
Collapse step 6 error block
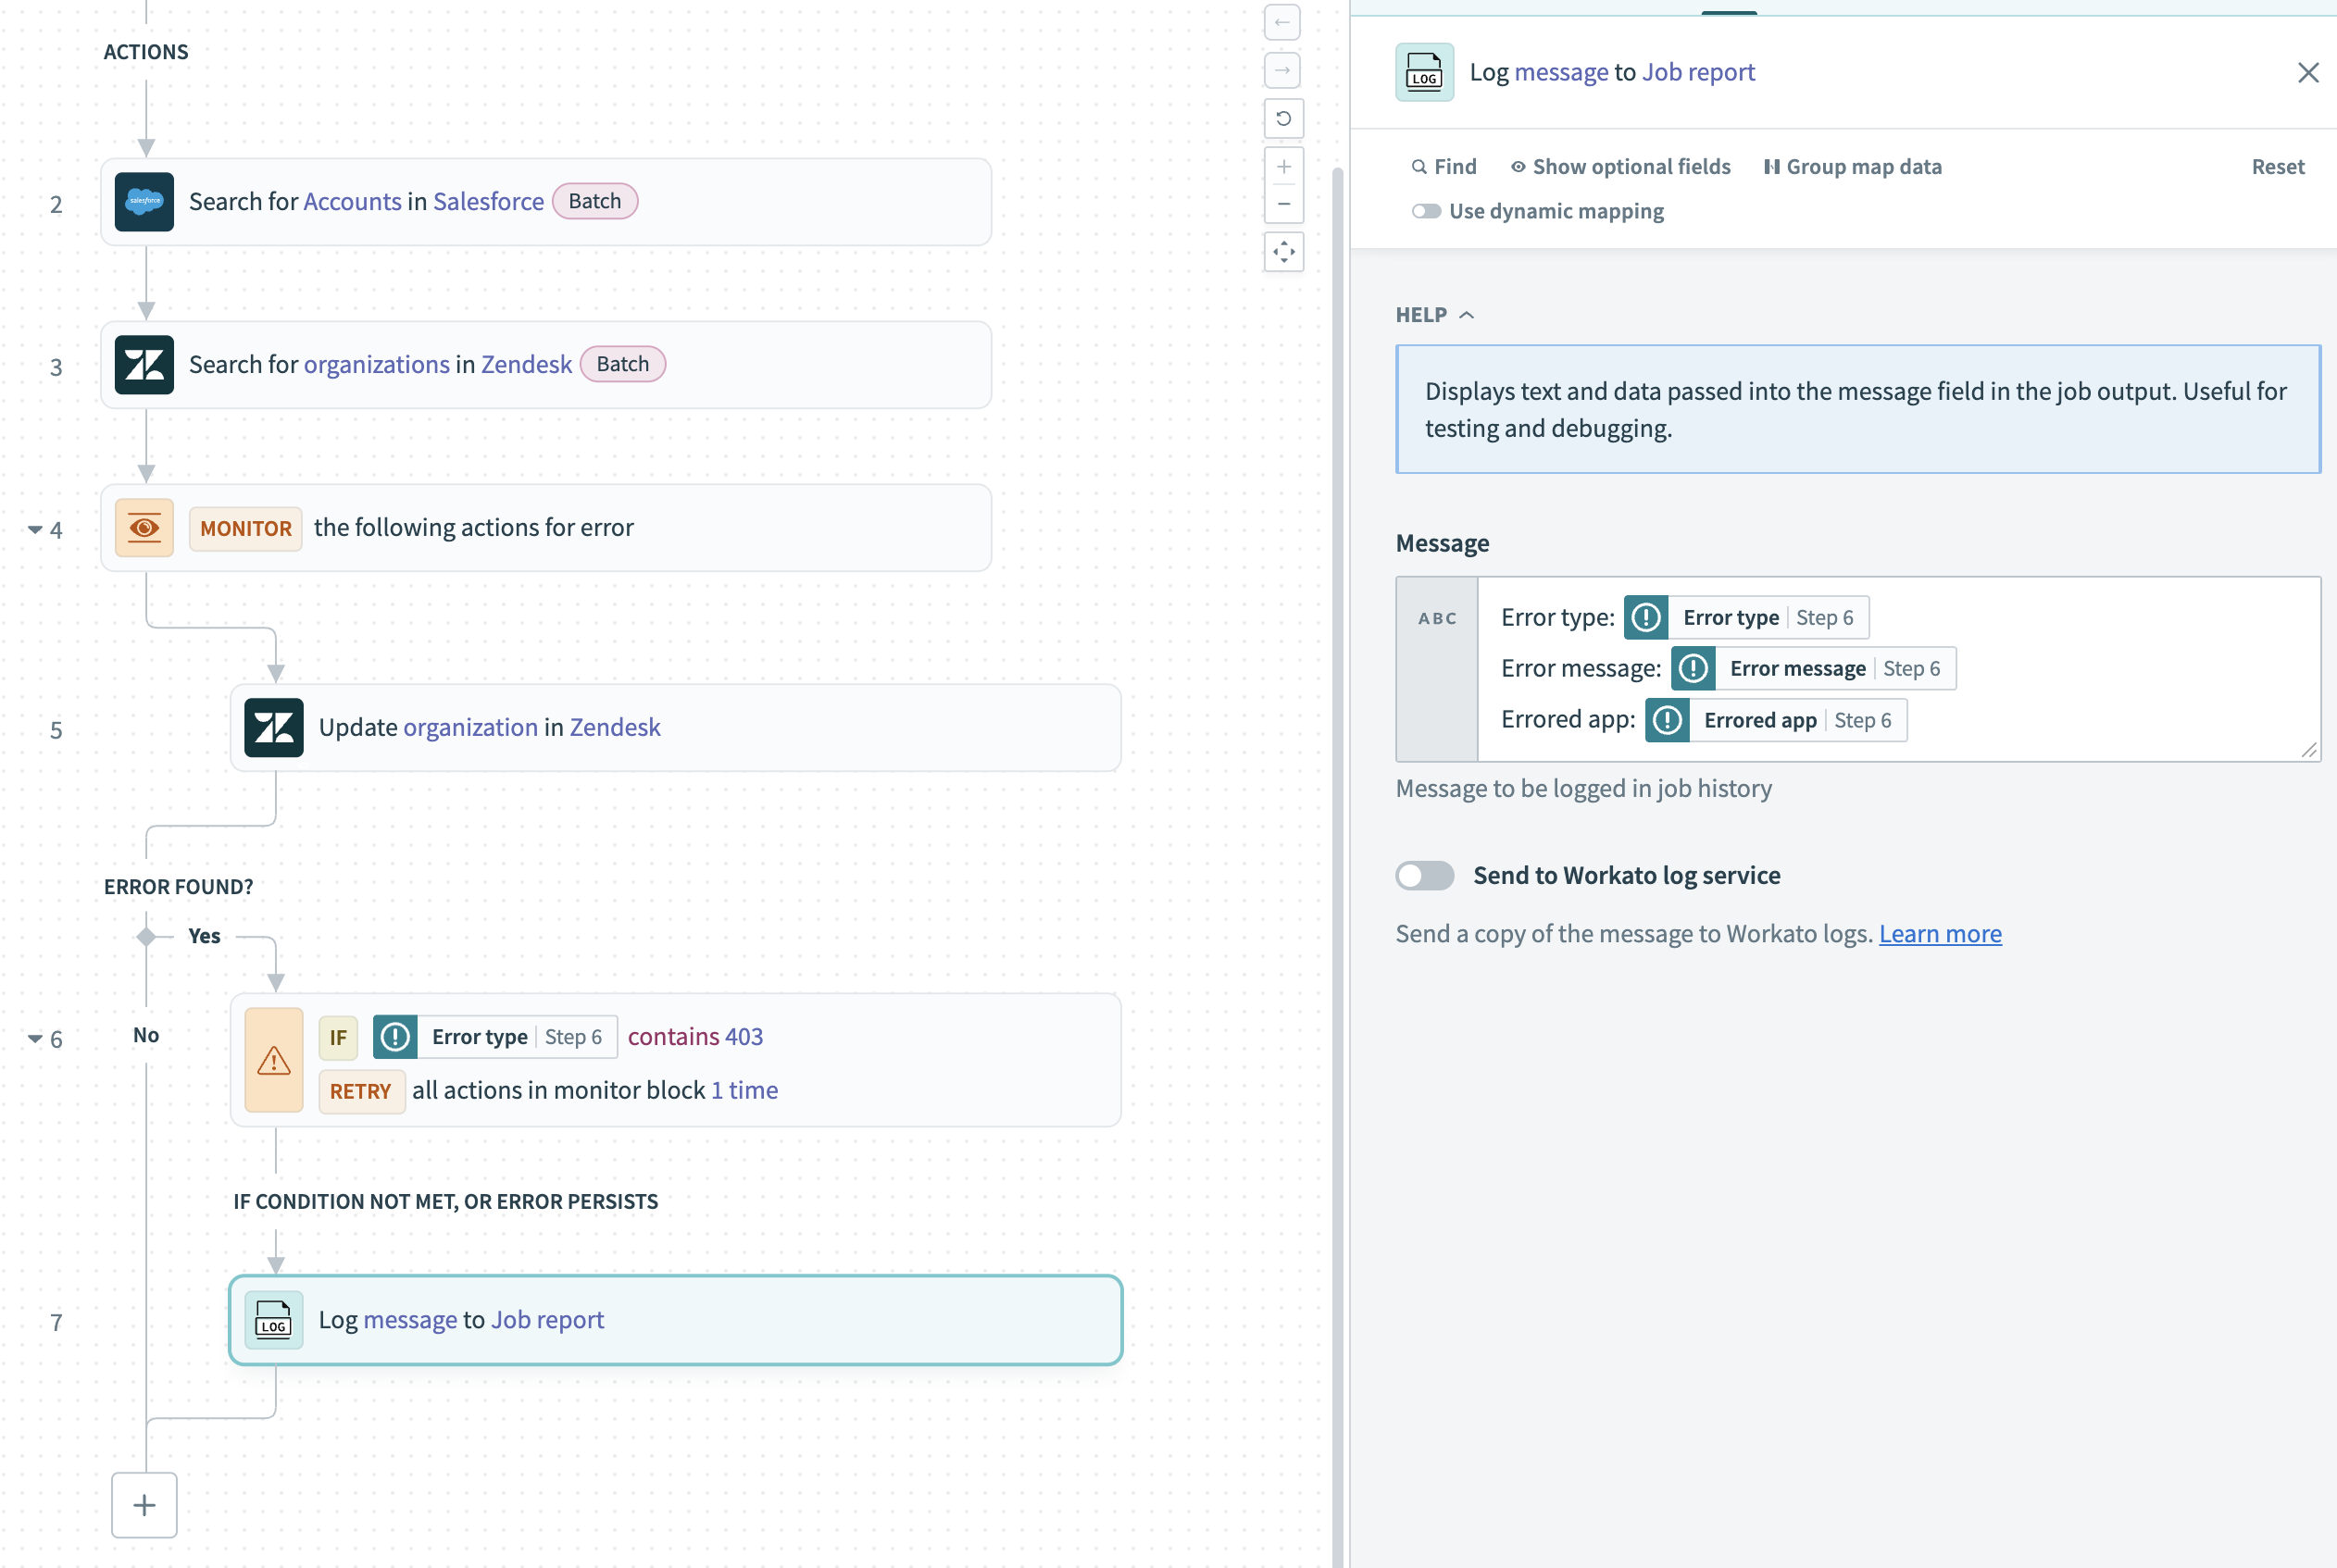33,1040
